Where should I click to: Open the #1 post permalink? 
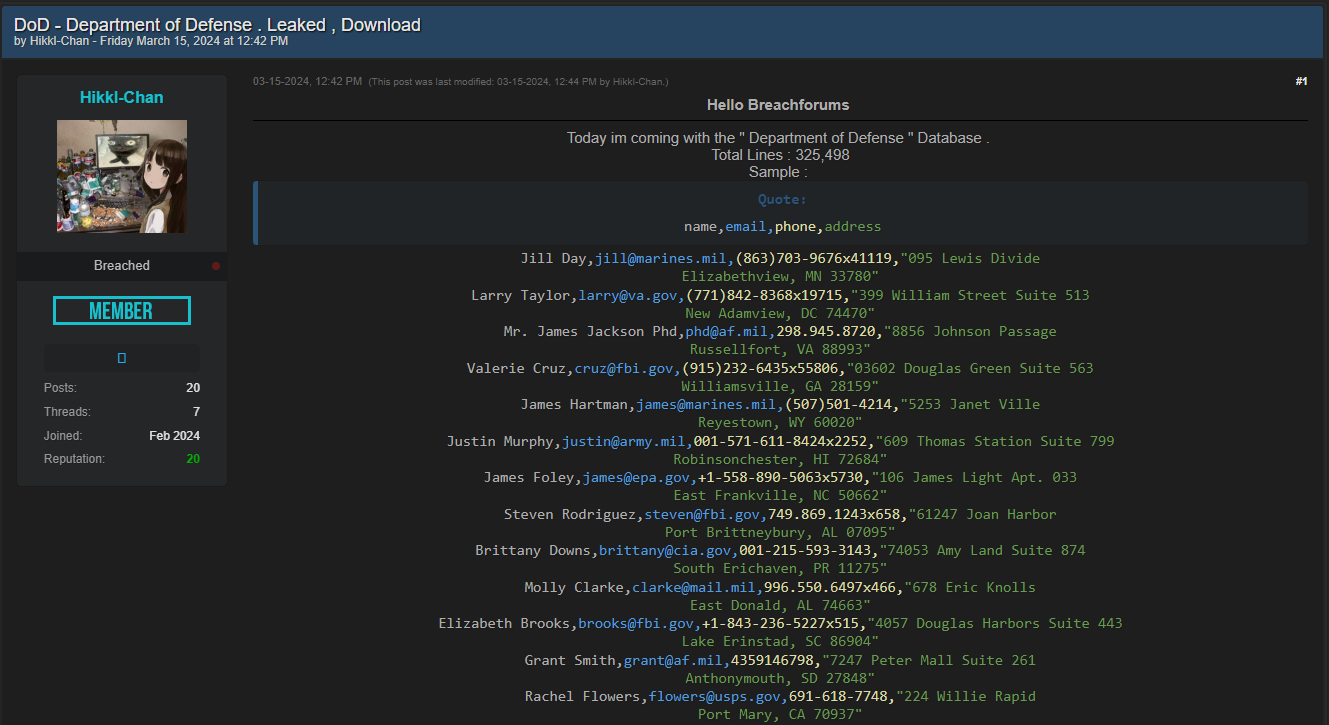1301,81
